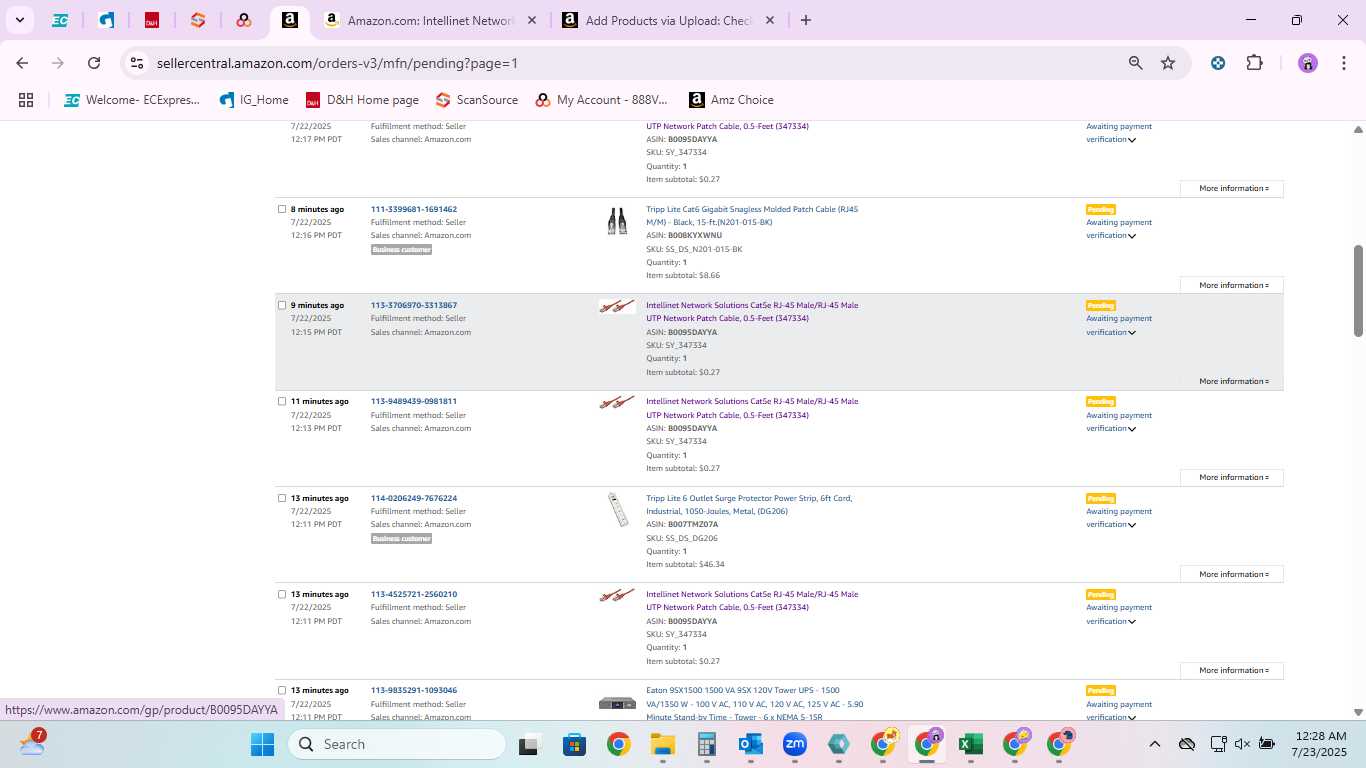Image resolution: width=1366 pixels, height=768 pixels.
Task: Open the Welcome- ECExpres bookmark
Action: click(132, 100)
